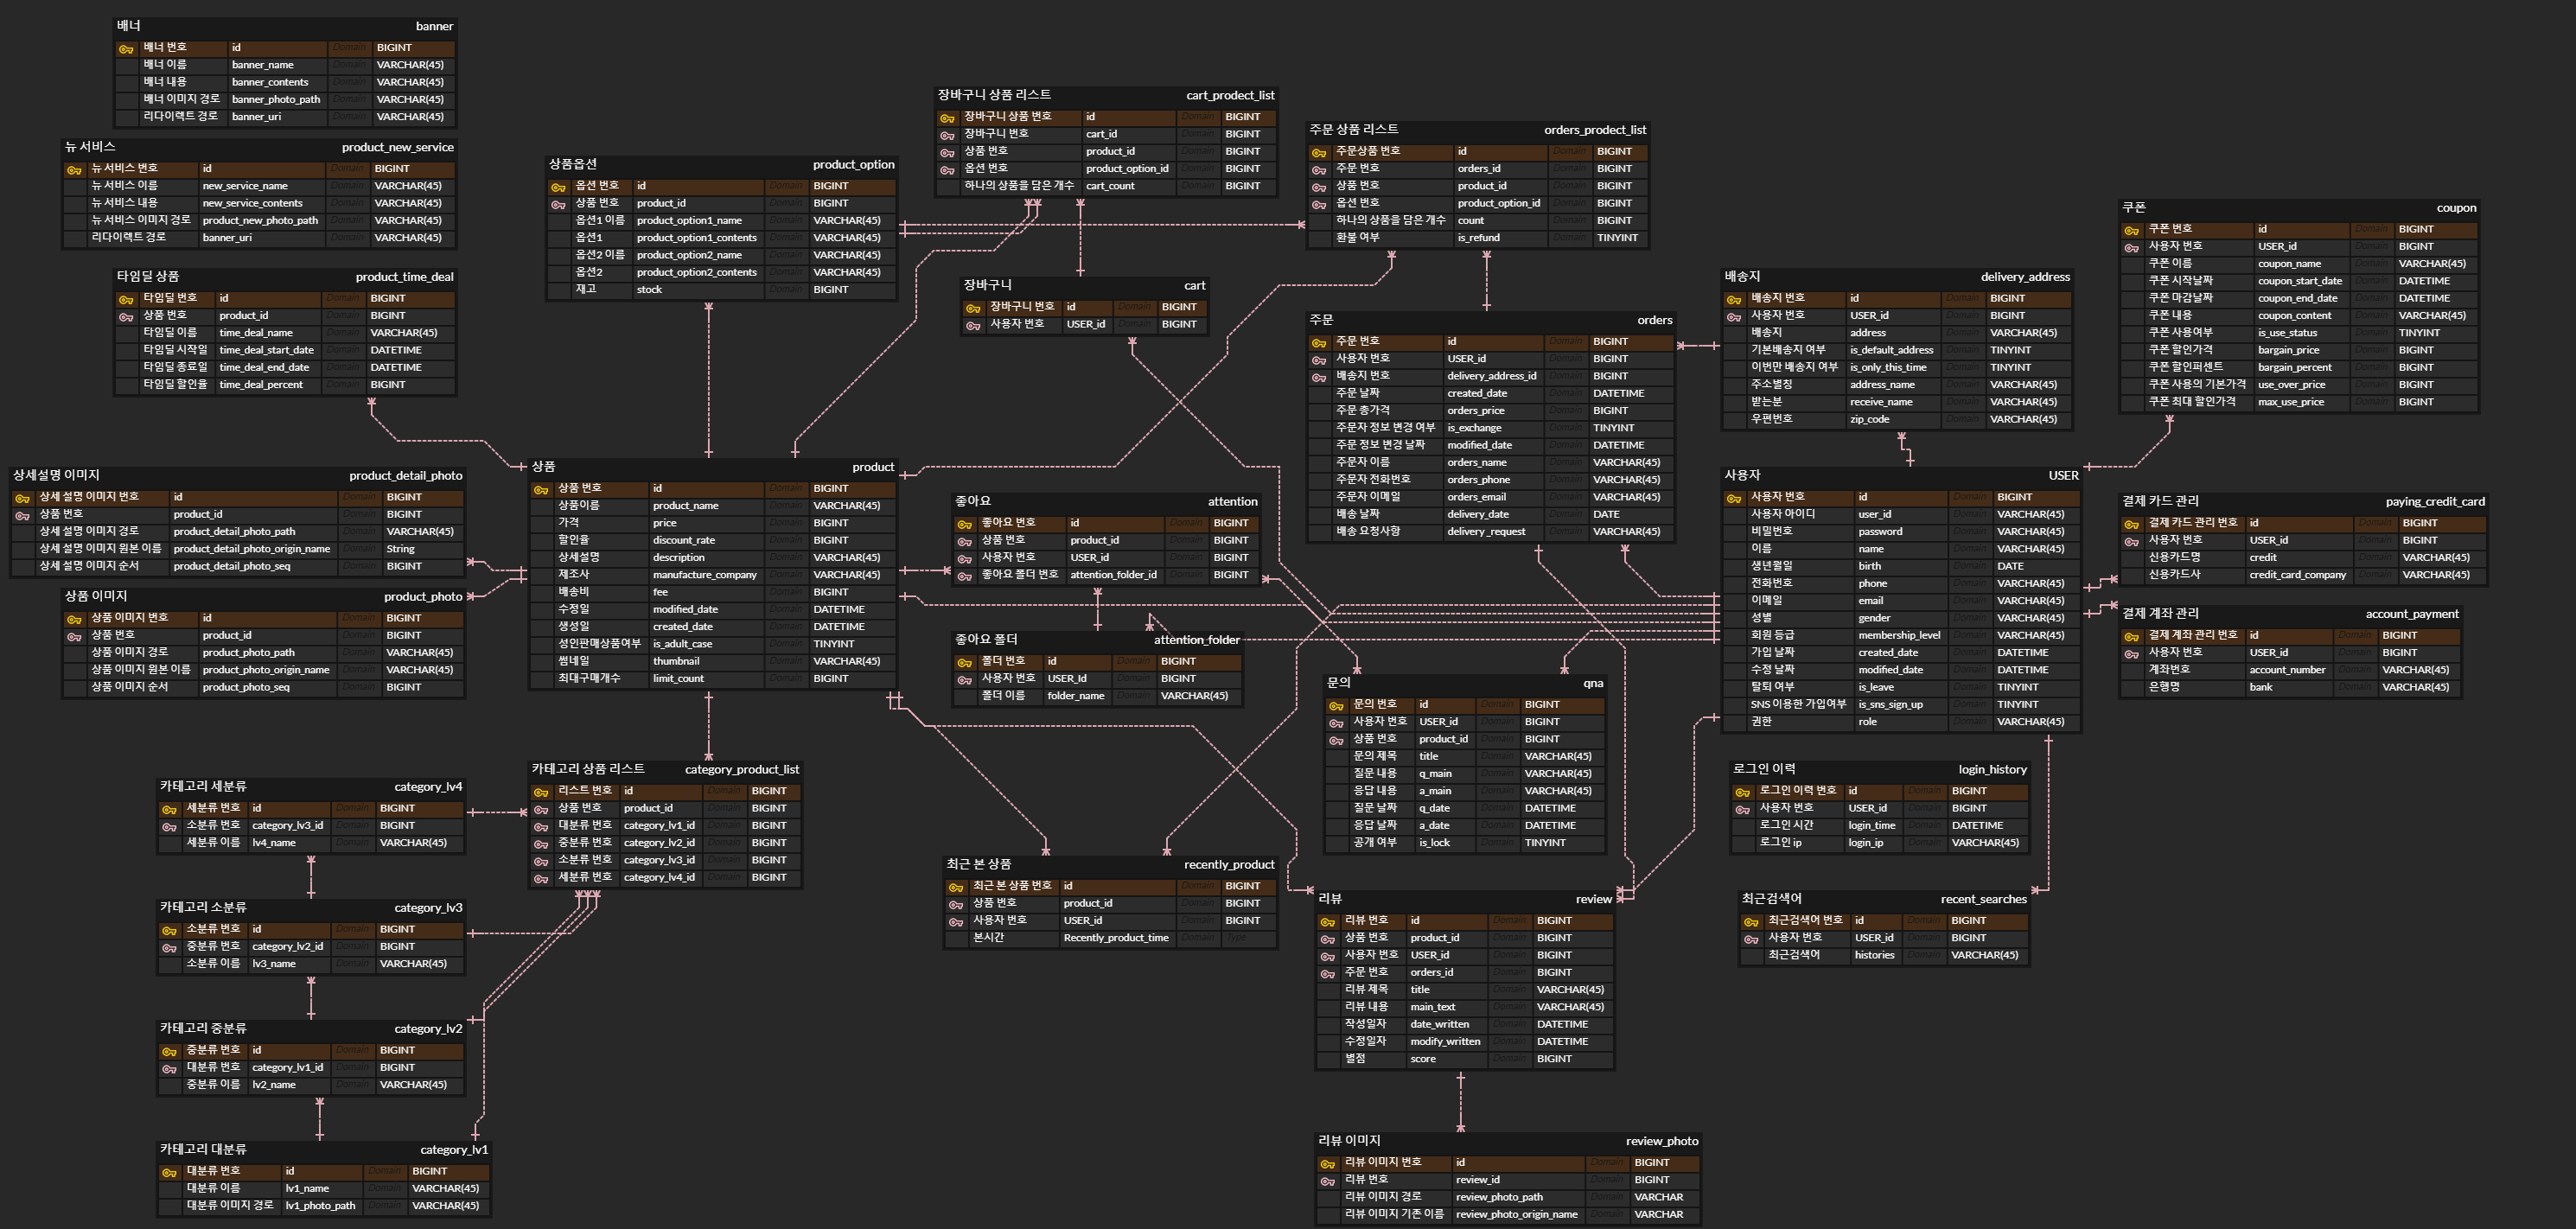Image resolution: width=2576 pixels, height=1229 pixels.
Task: Click primary key icon in USER table
Action: tap(1733, 498)
